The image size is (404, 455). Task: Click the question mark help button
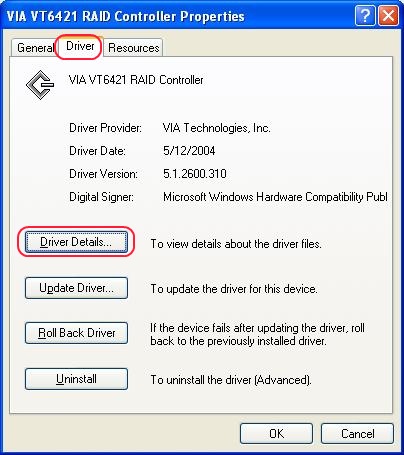coord(365,15)
